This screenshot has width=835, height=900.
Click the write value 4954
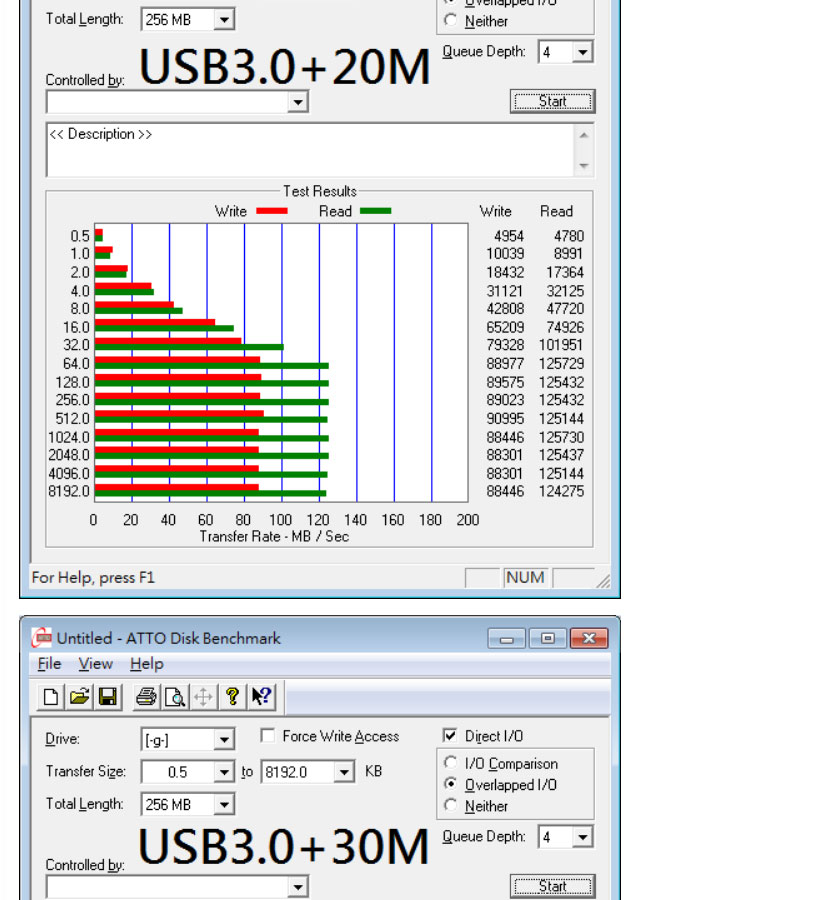point(508,236)
